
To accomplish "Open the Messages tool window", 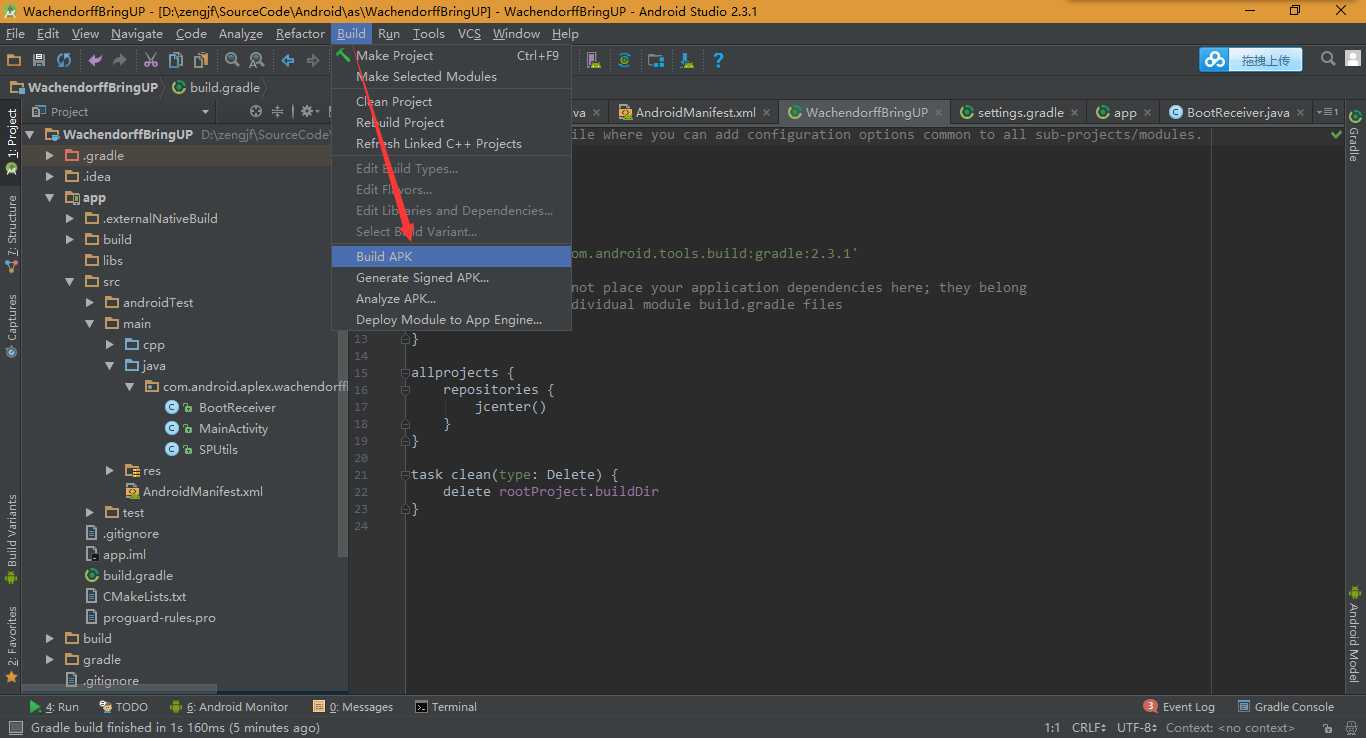I will pyautogui.click(x=353, y=706).
